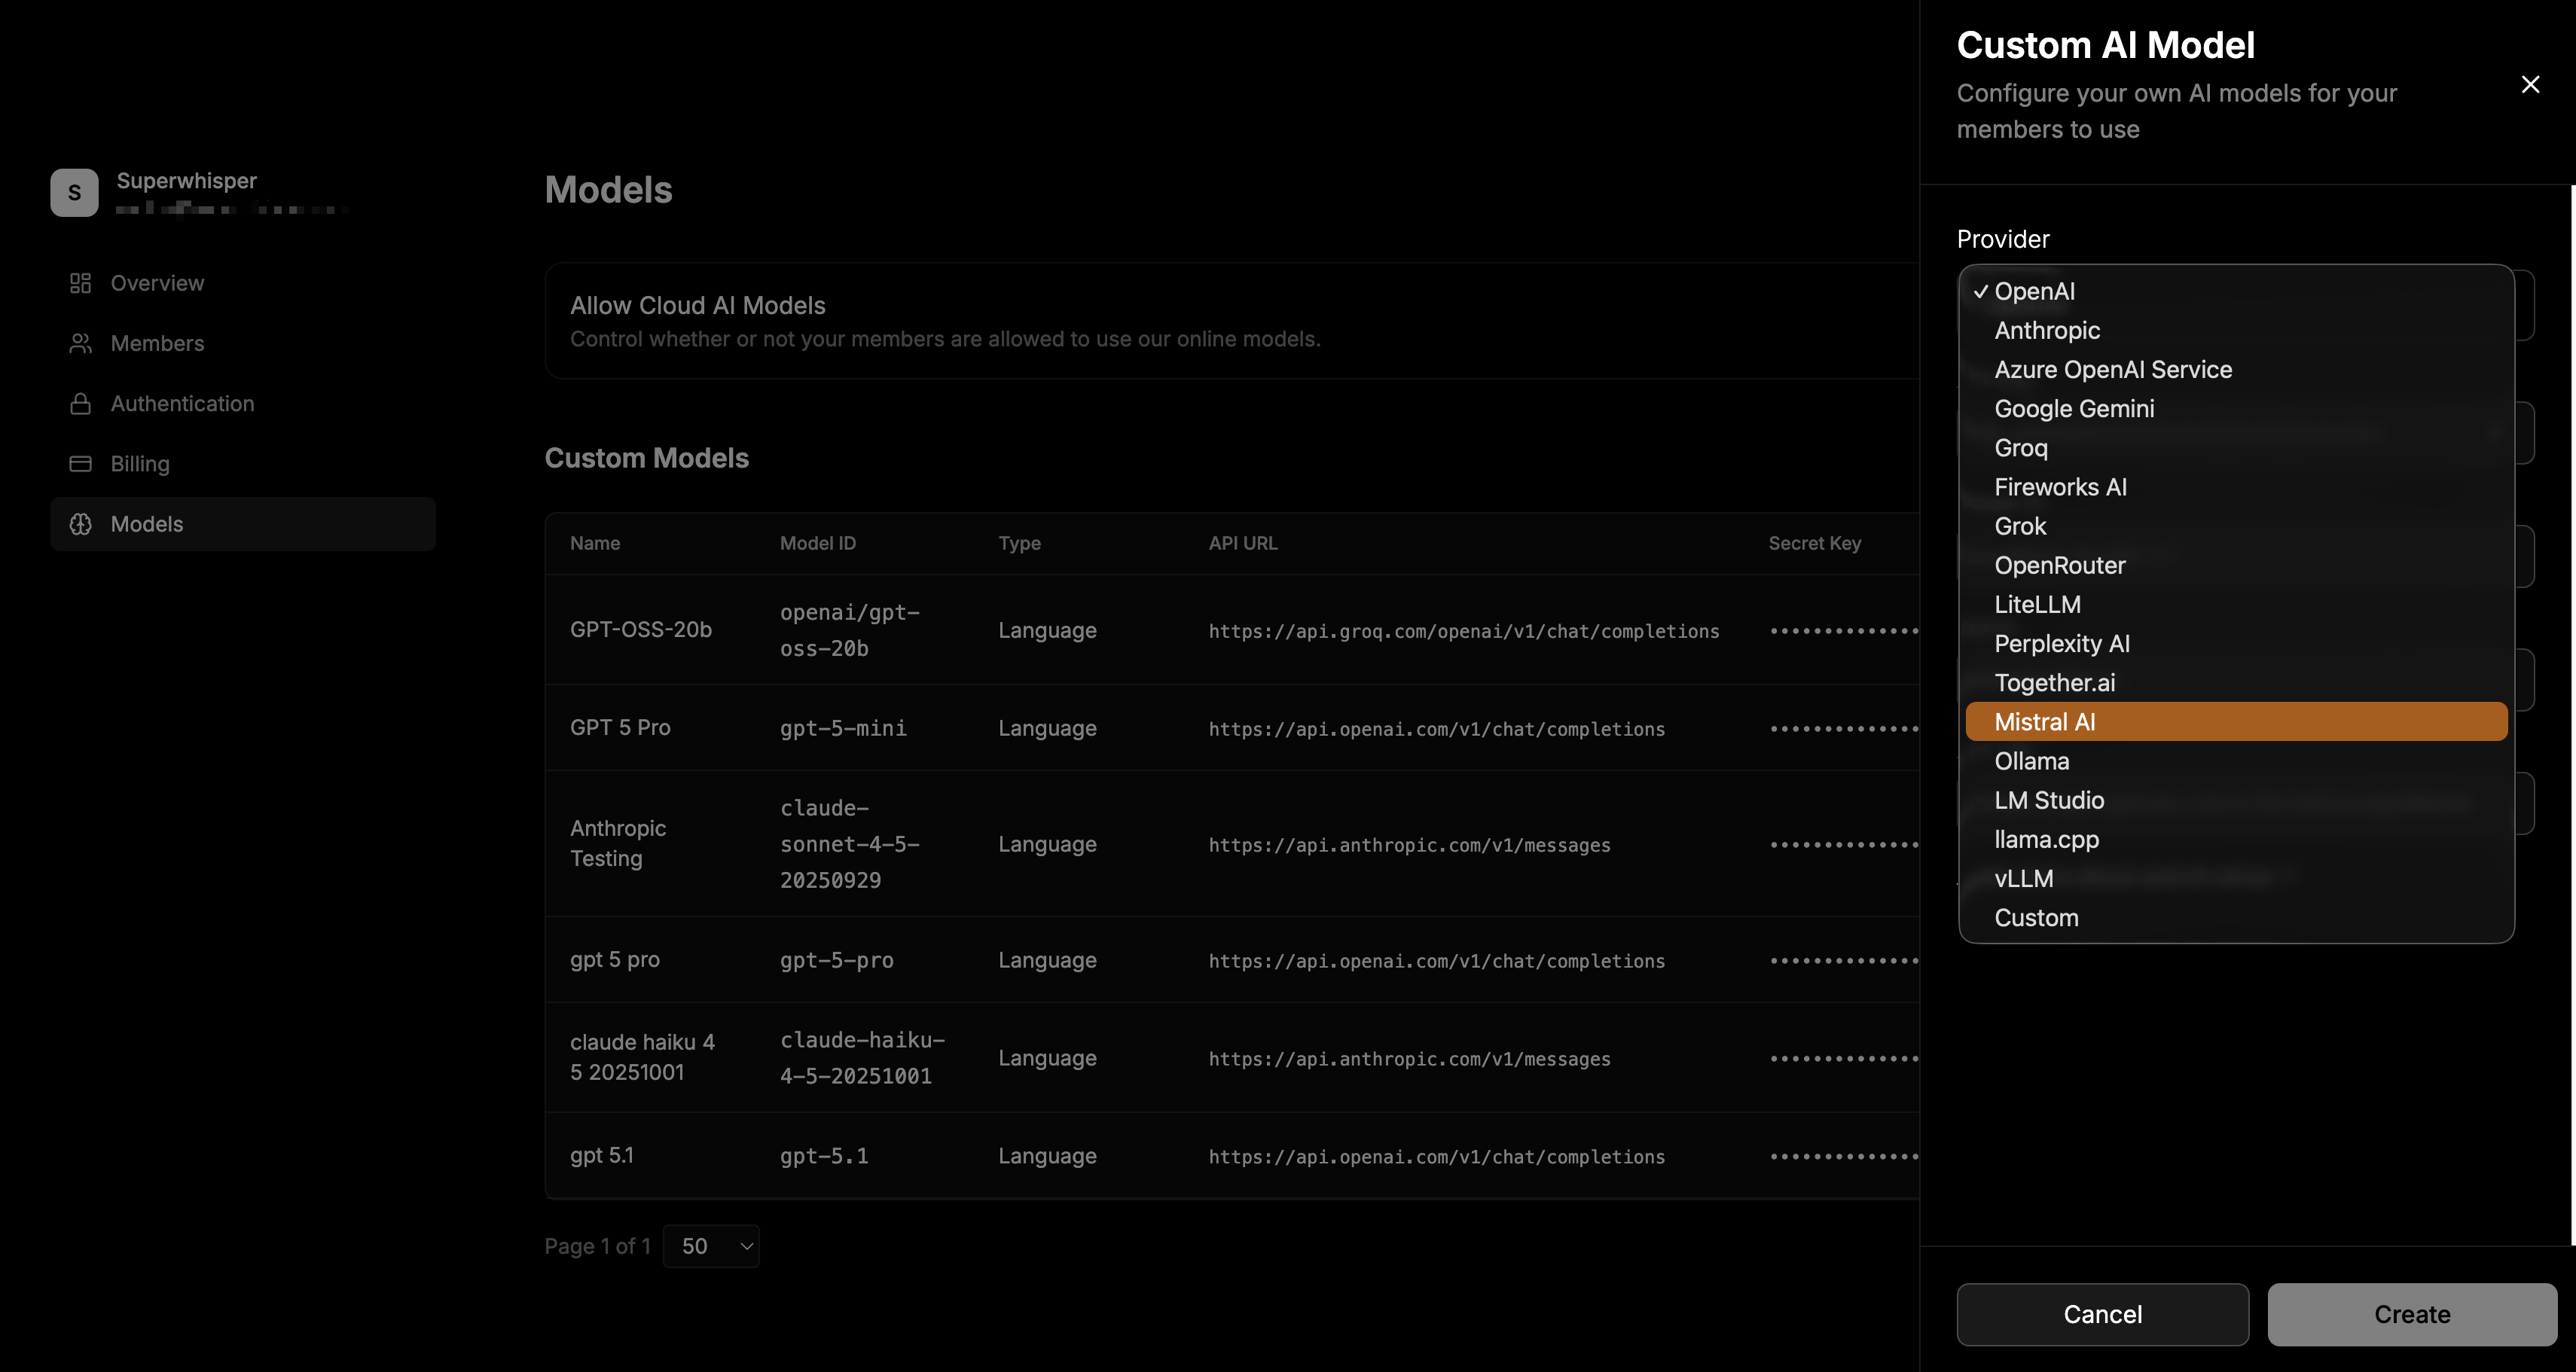Click the Members people icon

coord(80,343)
